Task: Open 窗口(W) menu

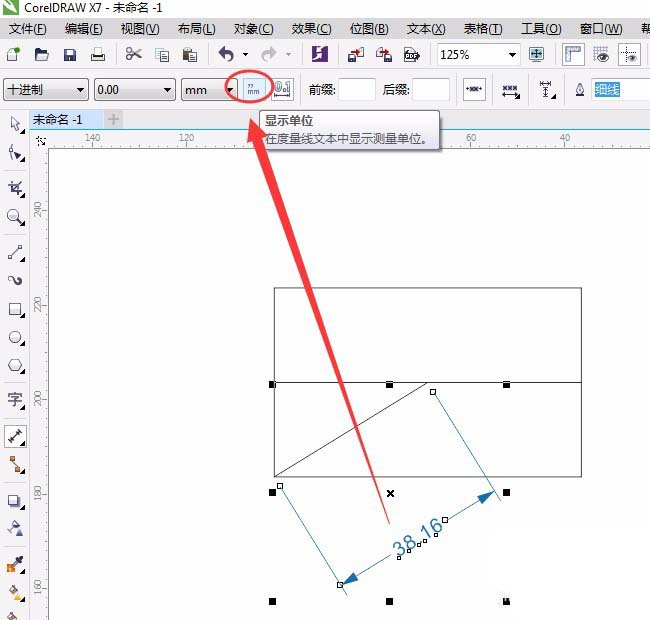Action: pos(601,29)
